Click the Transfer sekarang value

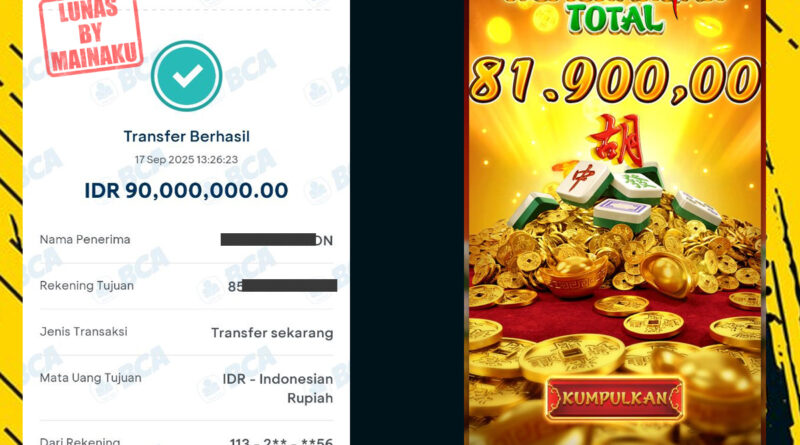click(272, 333)
